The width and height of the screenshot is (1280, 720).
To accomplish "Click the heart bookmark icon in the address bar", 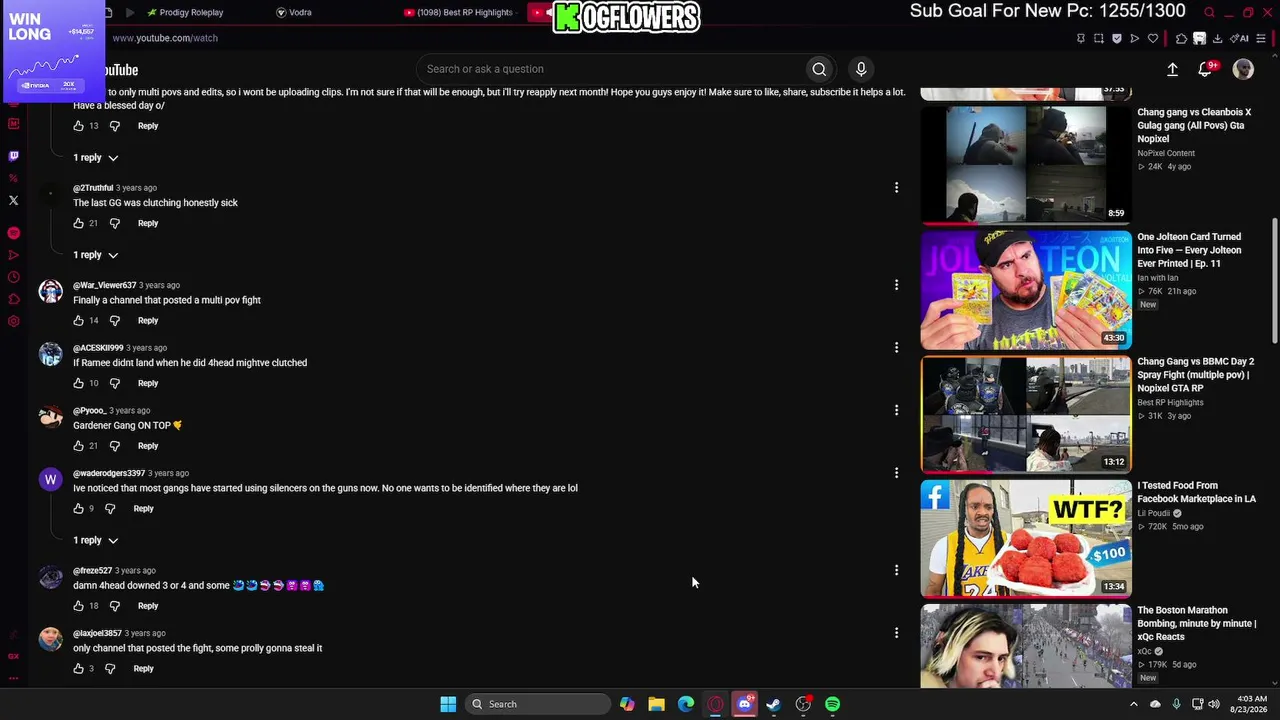I will click(x=1152, y=38).
